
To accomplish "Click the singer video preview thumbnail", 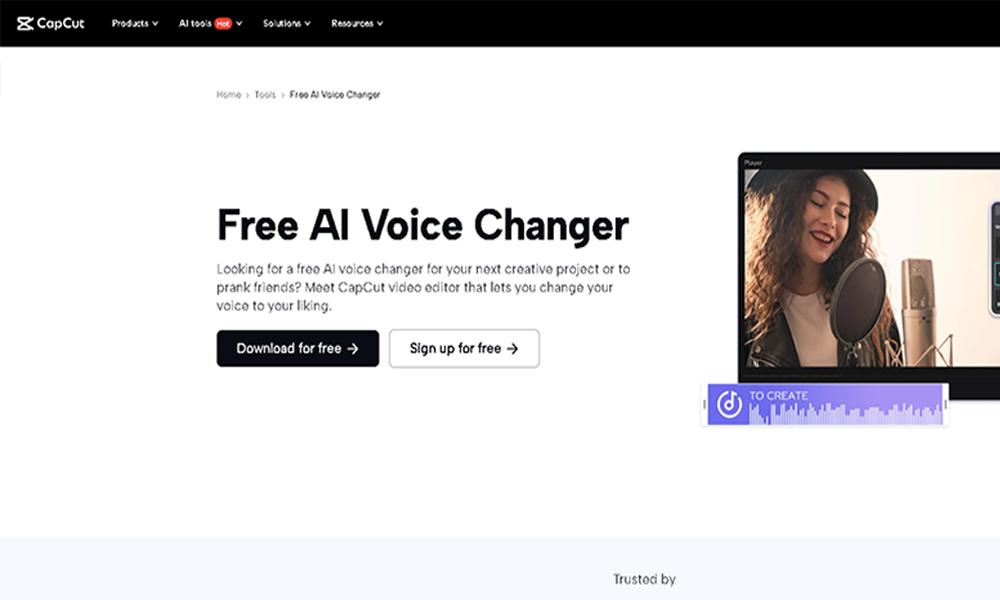I will point(872,268).
